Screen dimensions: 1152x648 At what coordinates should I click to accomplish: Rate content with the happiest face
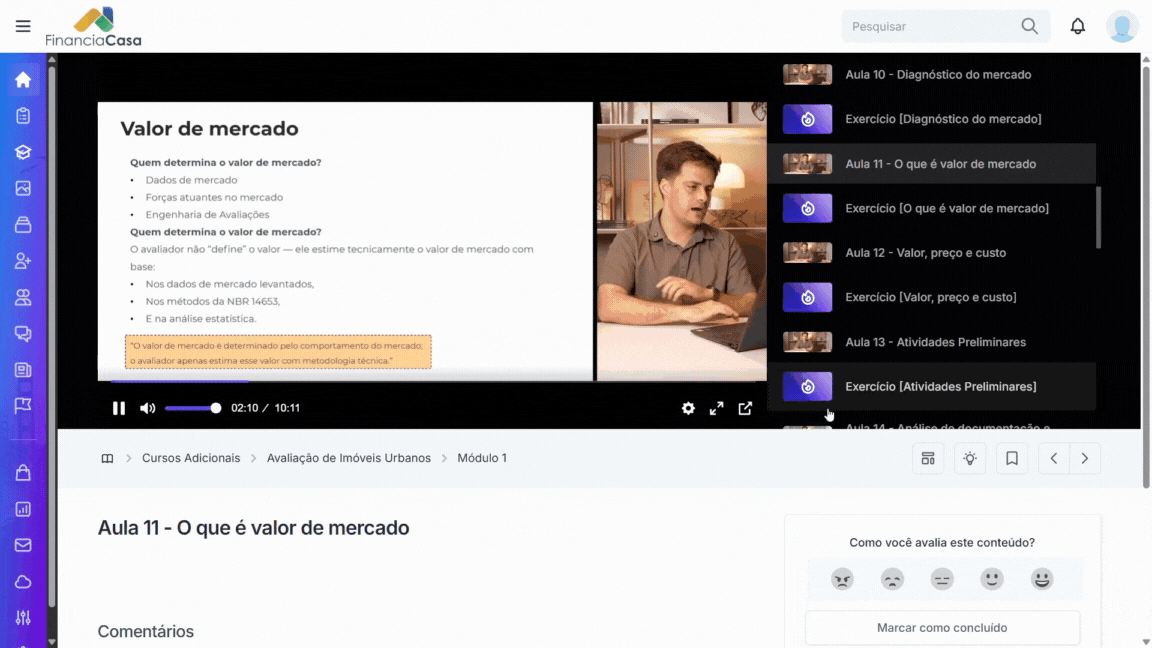[1042, 579]
